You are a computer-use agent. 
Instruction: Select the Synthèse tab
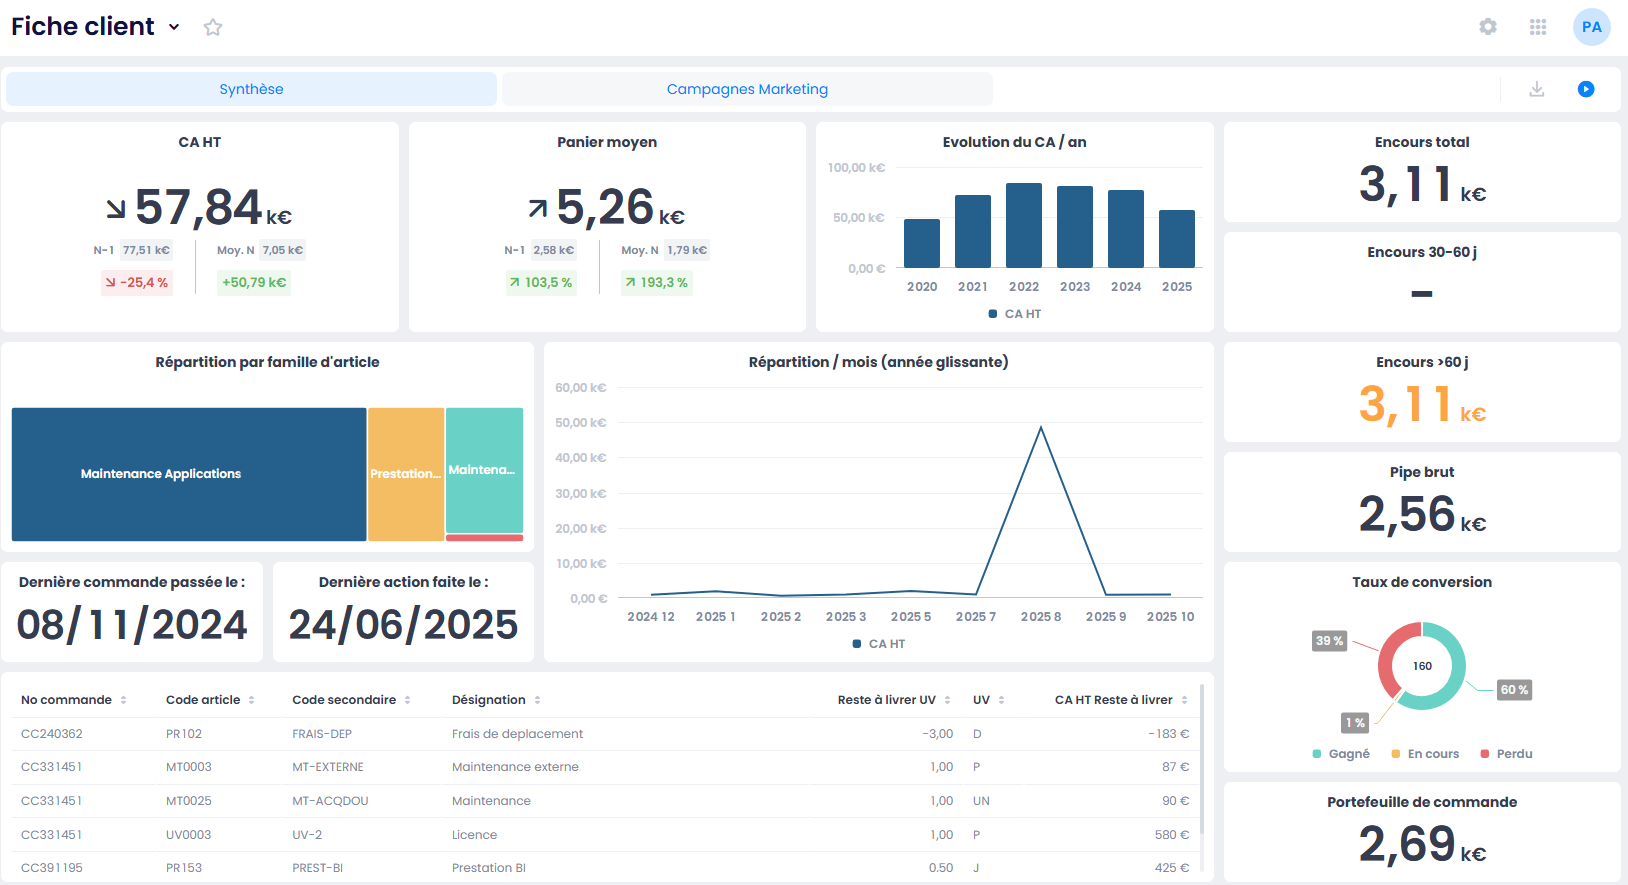tap(251, 89)
